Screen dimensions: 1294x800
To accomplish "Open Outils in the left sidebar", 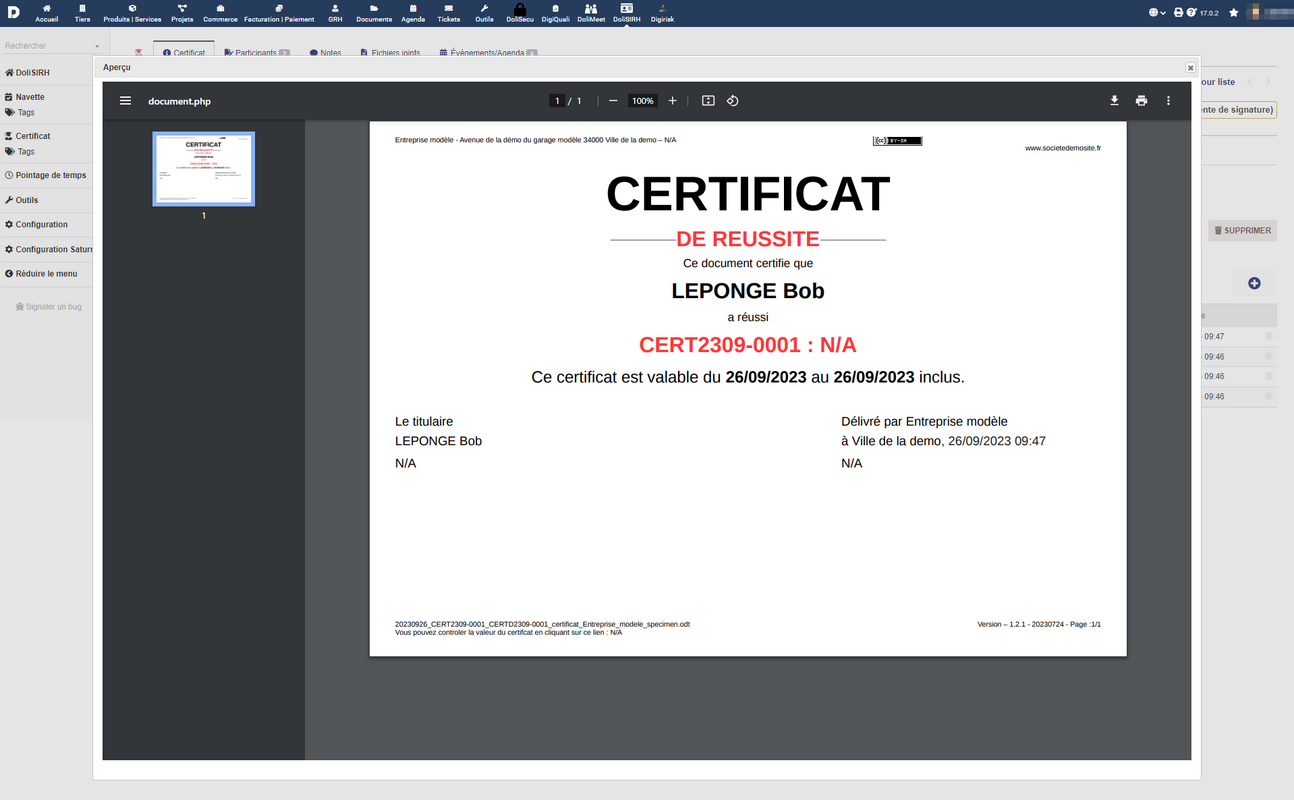I will tap(21, 200).
